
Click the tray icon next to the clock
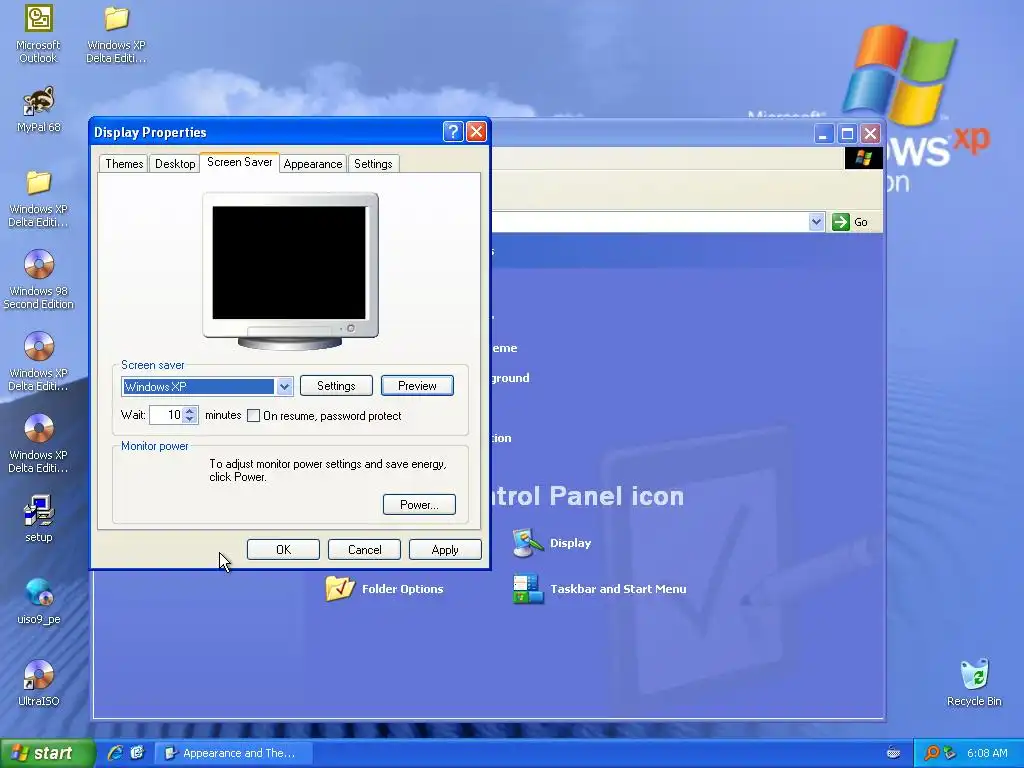(x=950, y=753)
